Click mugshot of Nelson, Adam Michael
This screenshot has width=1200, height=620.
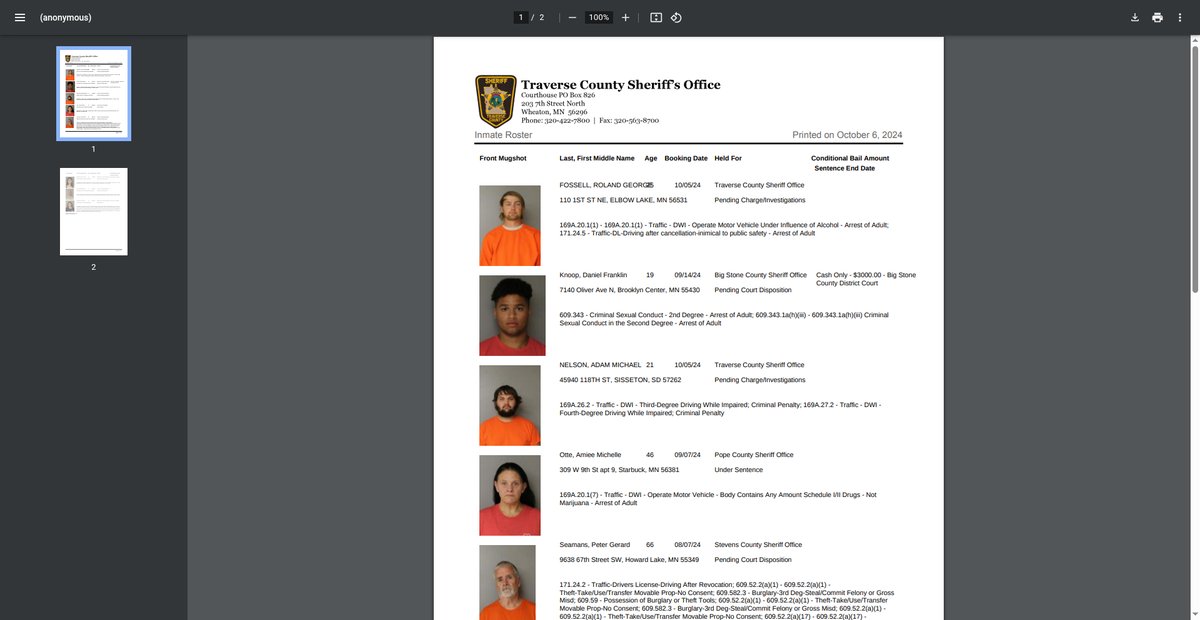[x=510, y=405]
